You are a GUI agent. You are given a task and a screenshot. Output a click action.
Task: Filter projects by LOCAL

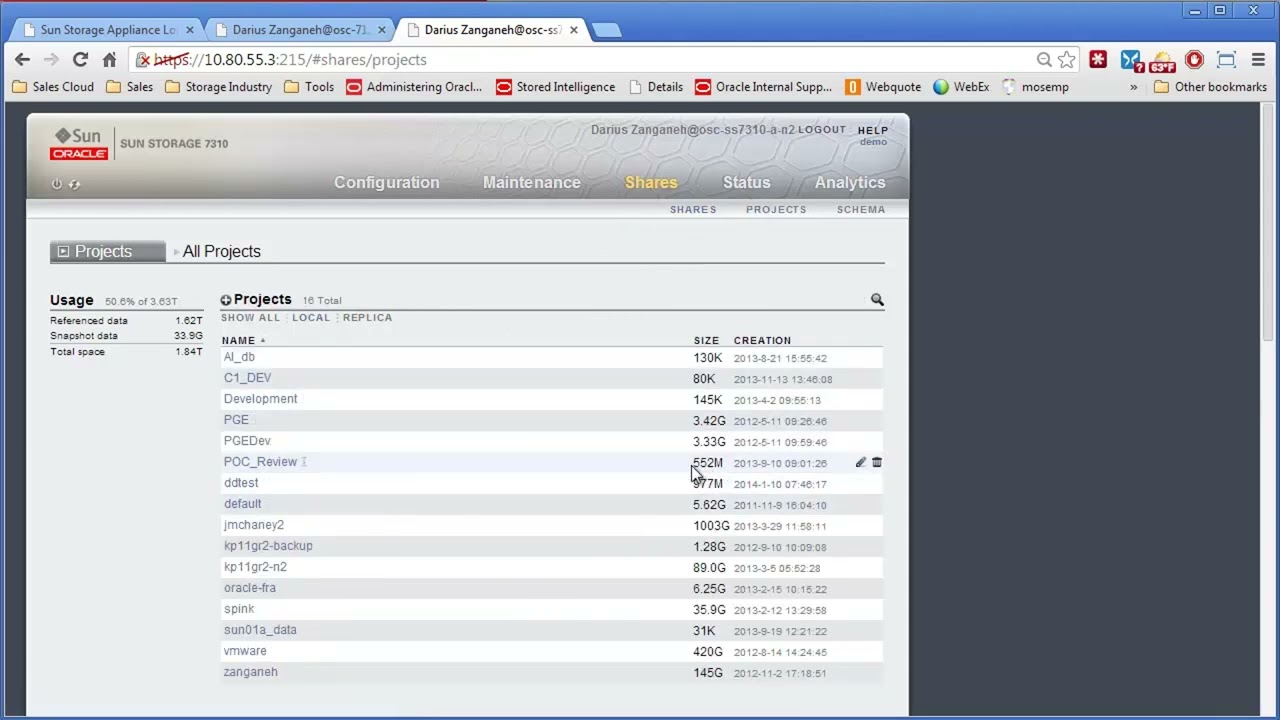pos(311,318)
